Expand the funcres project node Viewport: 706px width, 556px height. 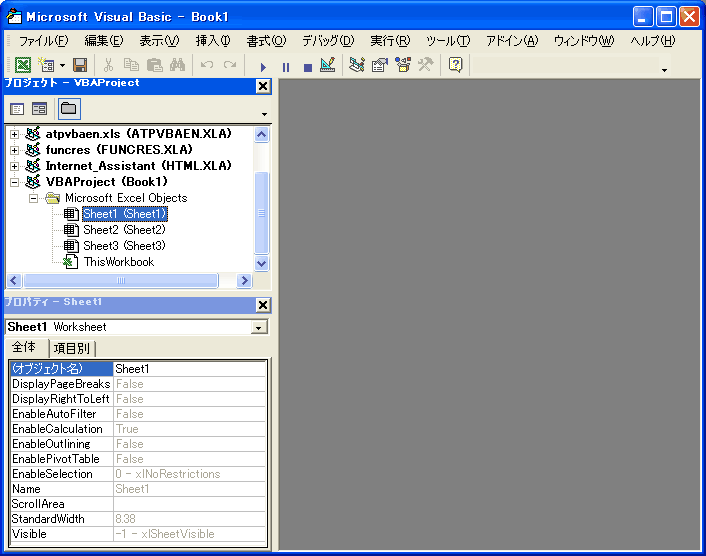click(x=14, y=150)
